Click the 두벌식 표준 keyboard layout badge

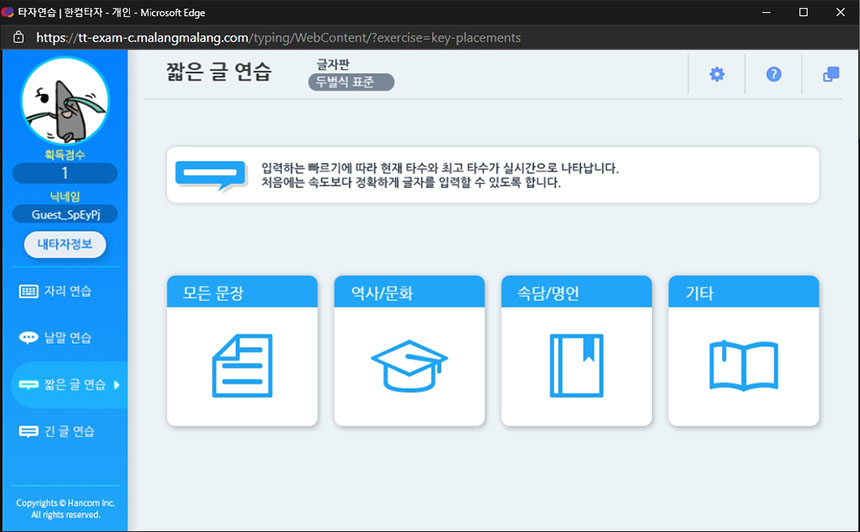[x=351, y=82]
